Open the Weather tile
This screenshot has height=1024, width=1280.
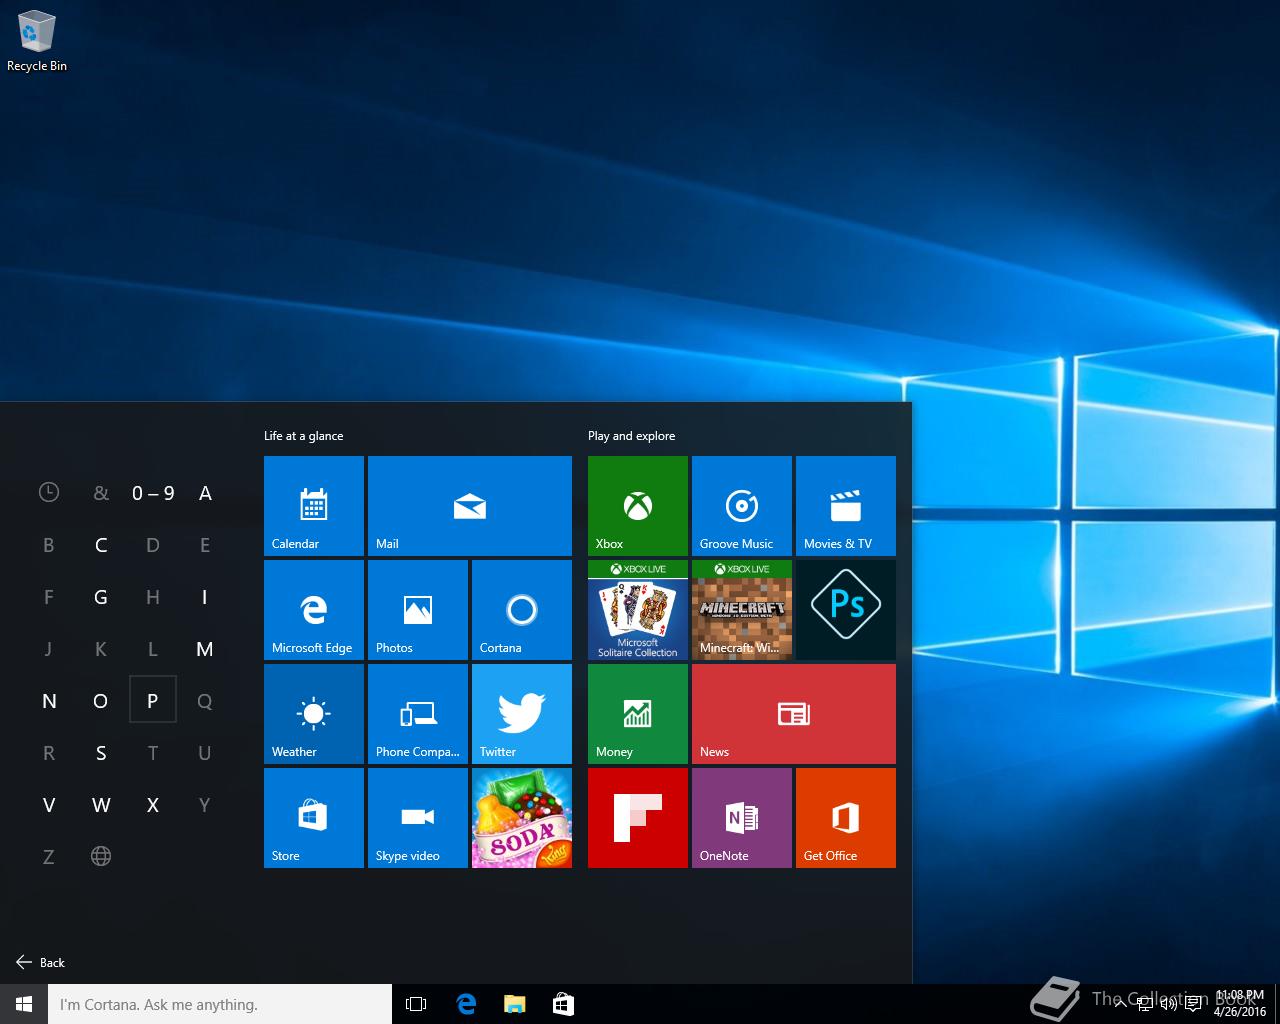314,714
